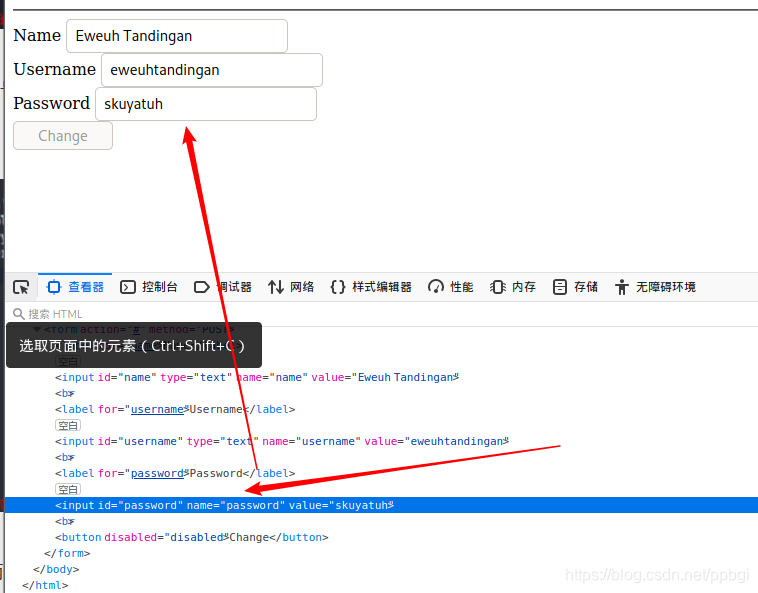Select the button disabled="disabled" node
The width and height of the screenshot is (758, 593).
[191, 537]
